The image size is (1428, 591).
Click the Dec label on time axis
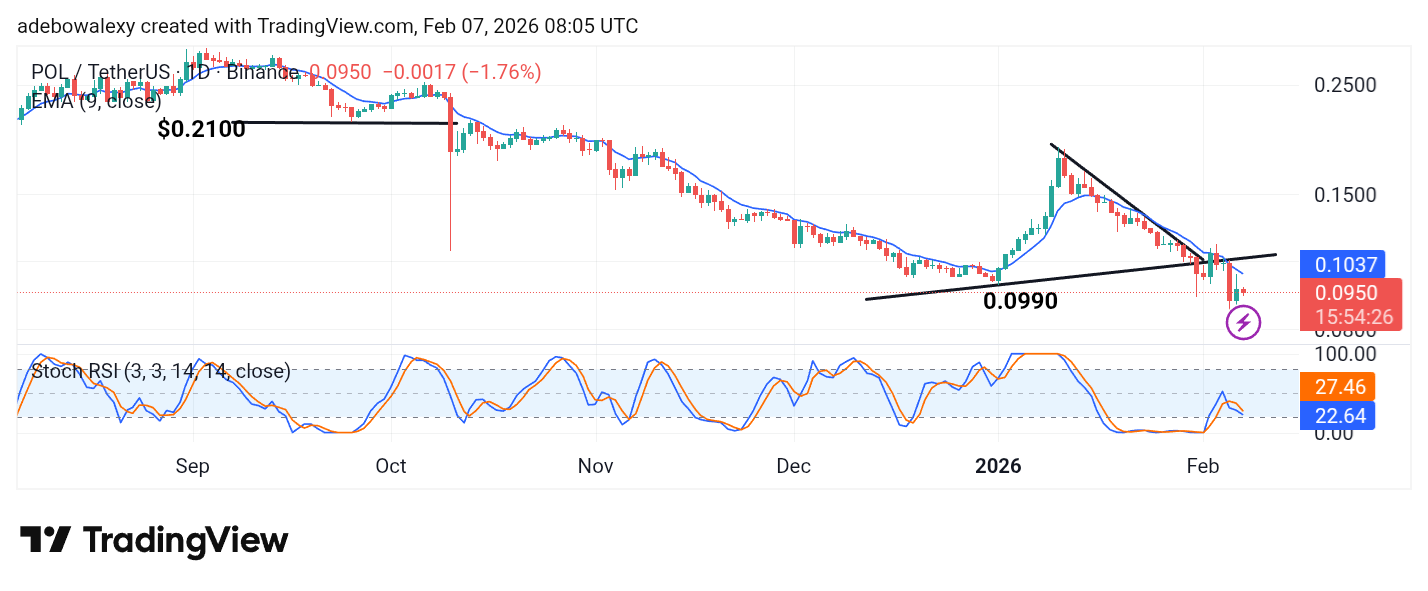[794, 467]
